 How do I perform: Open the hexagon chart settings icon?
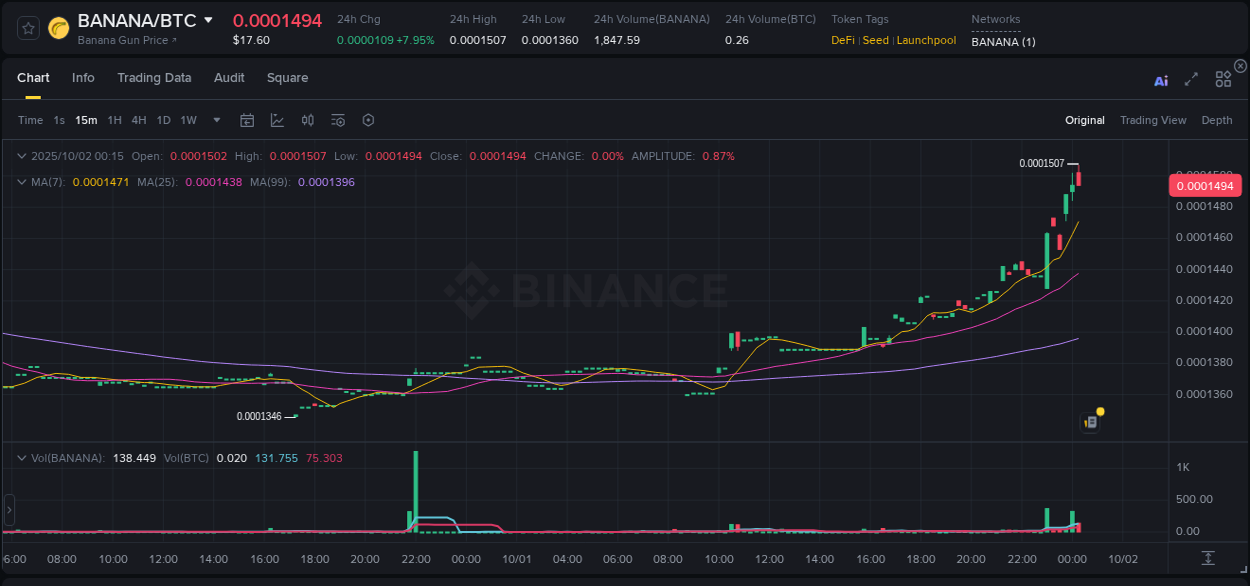coord(368,120)
